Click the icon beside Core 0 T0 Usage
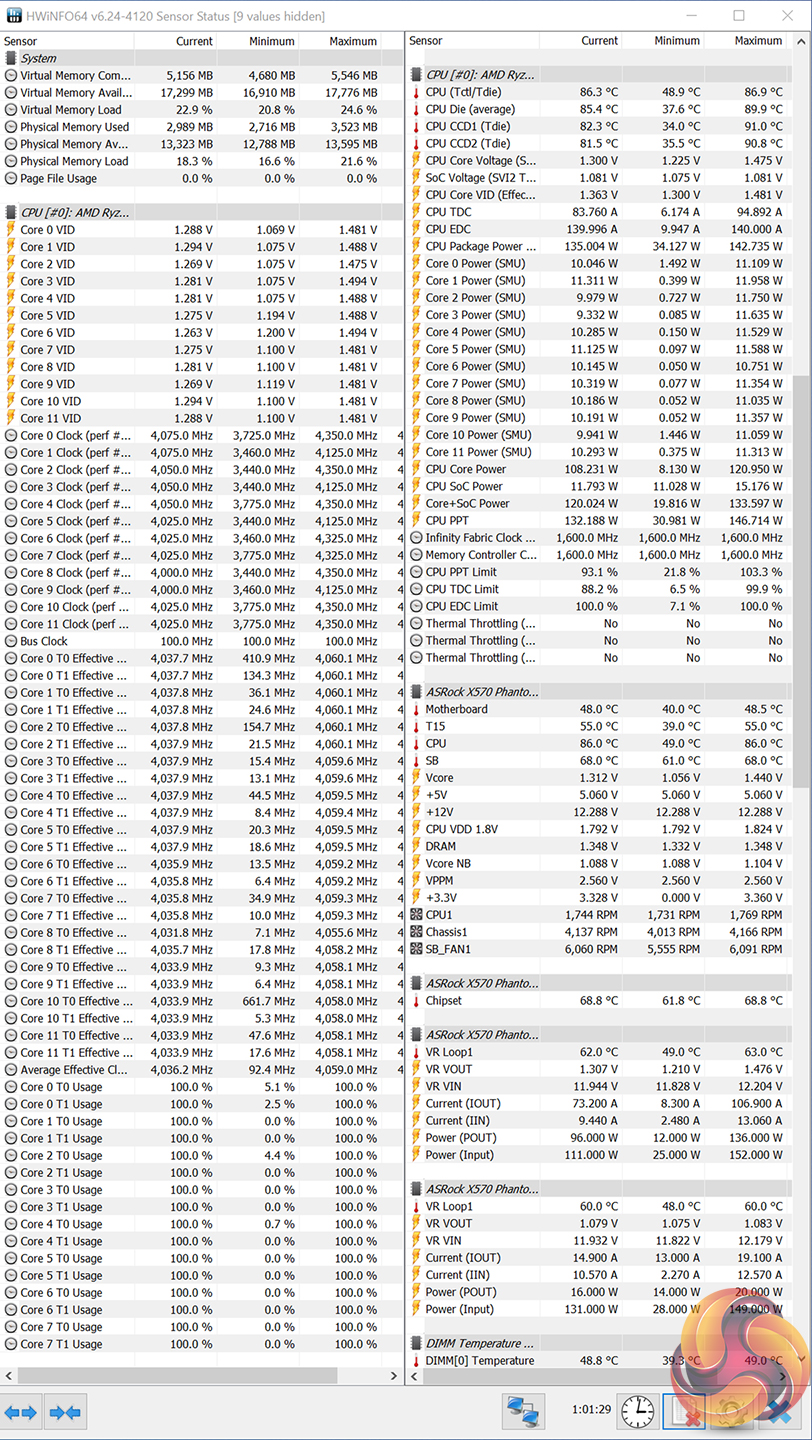 pos(11,1087)
